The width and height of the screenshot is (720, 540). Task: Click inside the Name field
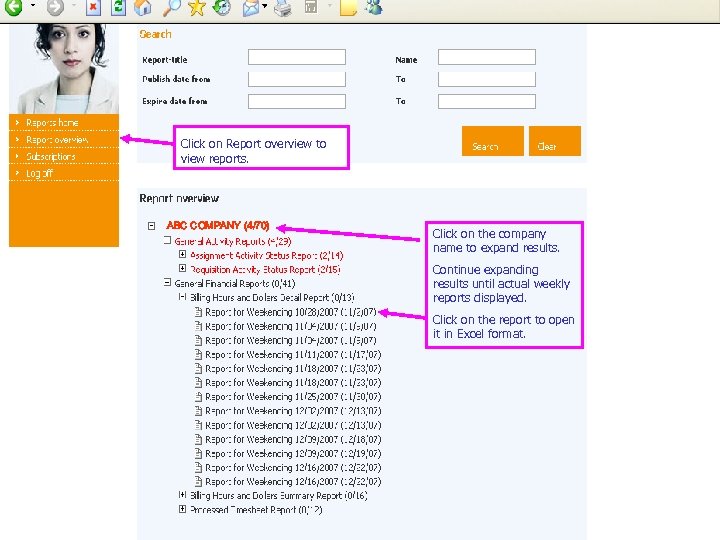pos(487,57)
